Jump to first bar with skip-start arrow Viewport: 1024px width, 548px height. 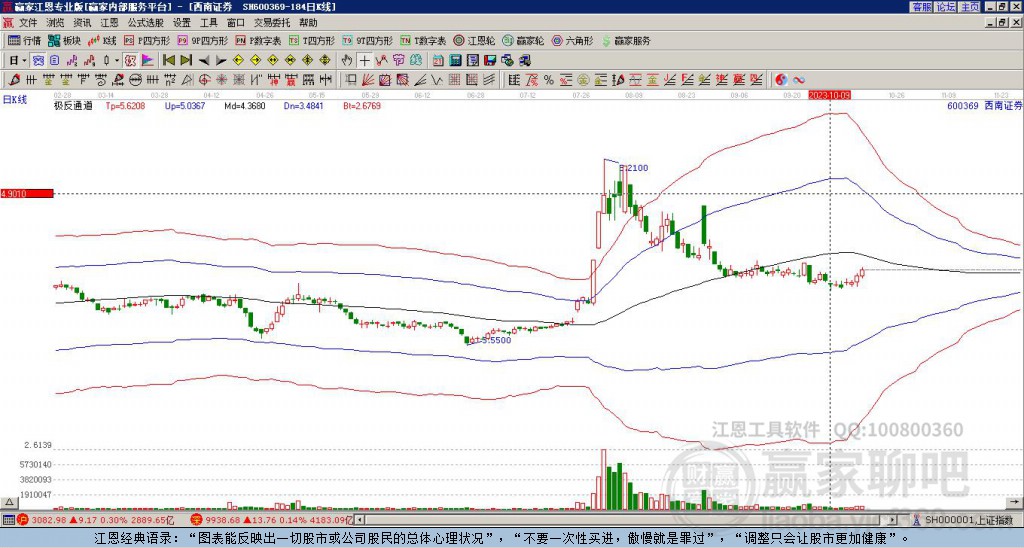pos(169,61)
